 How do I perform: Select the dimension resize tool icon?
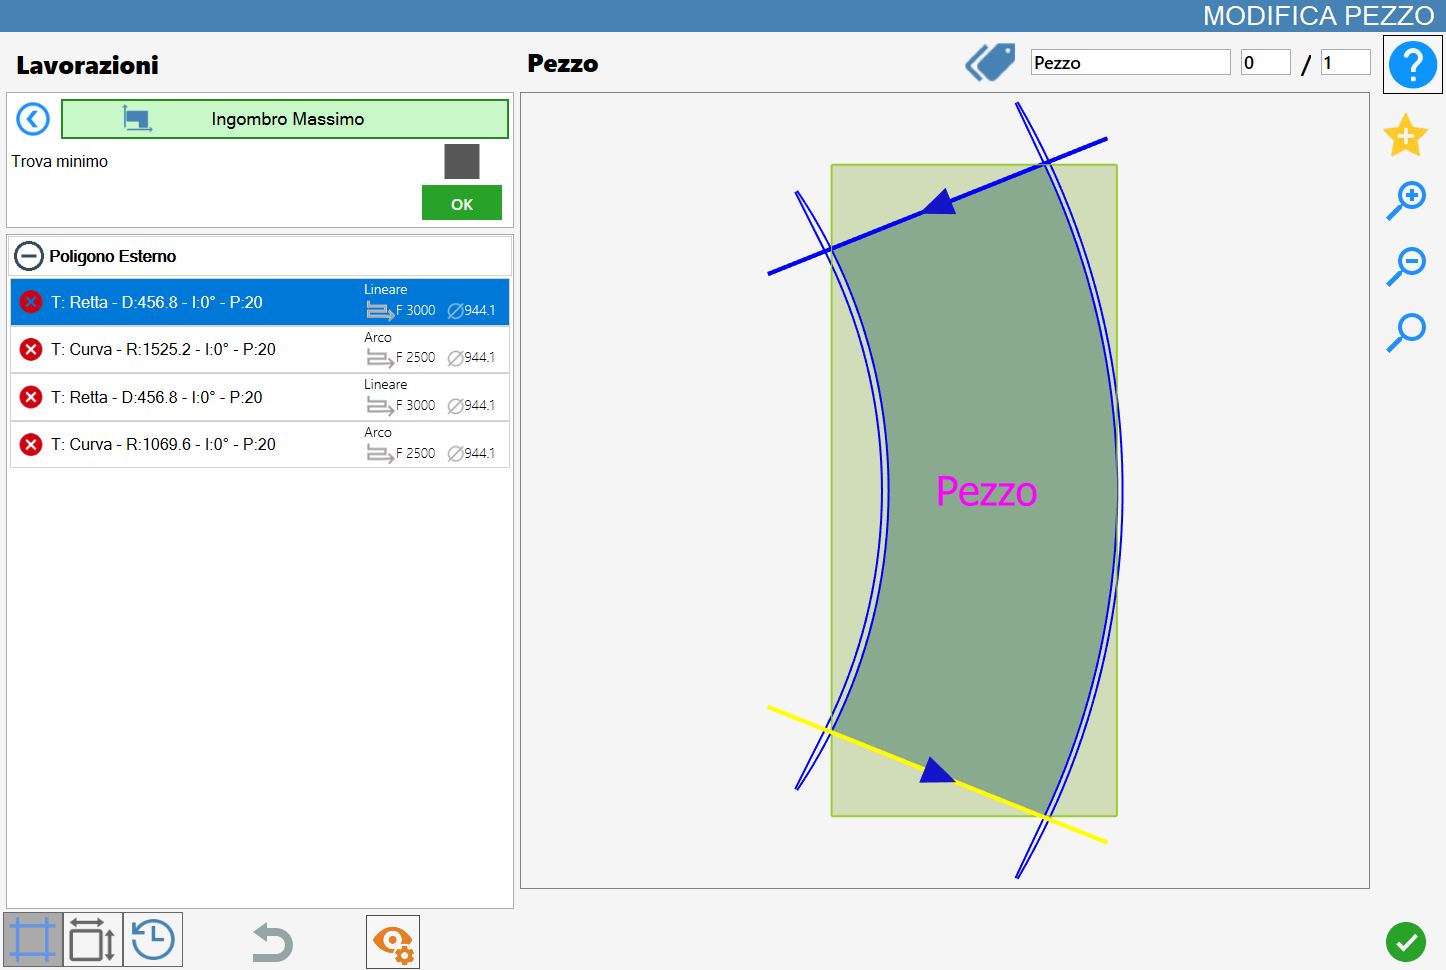(93, 940)
